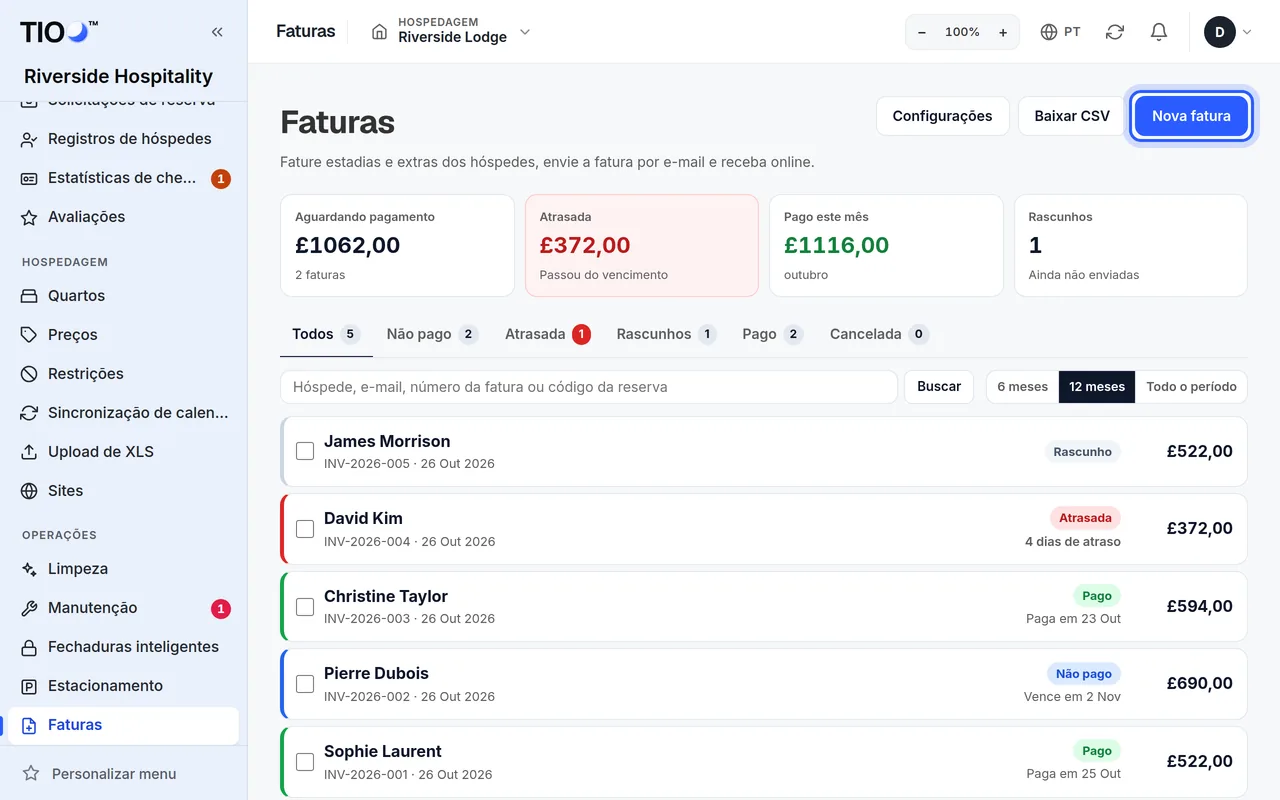Click Baixar CSV button
The width and height of the screenshot is (1280, 800).
tap(1072, 116)
